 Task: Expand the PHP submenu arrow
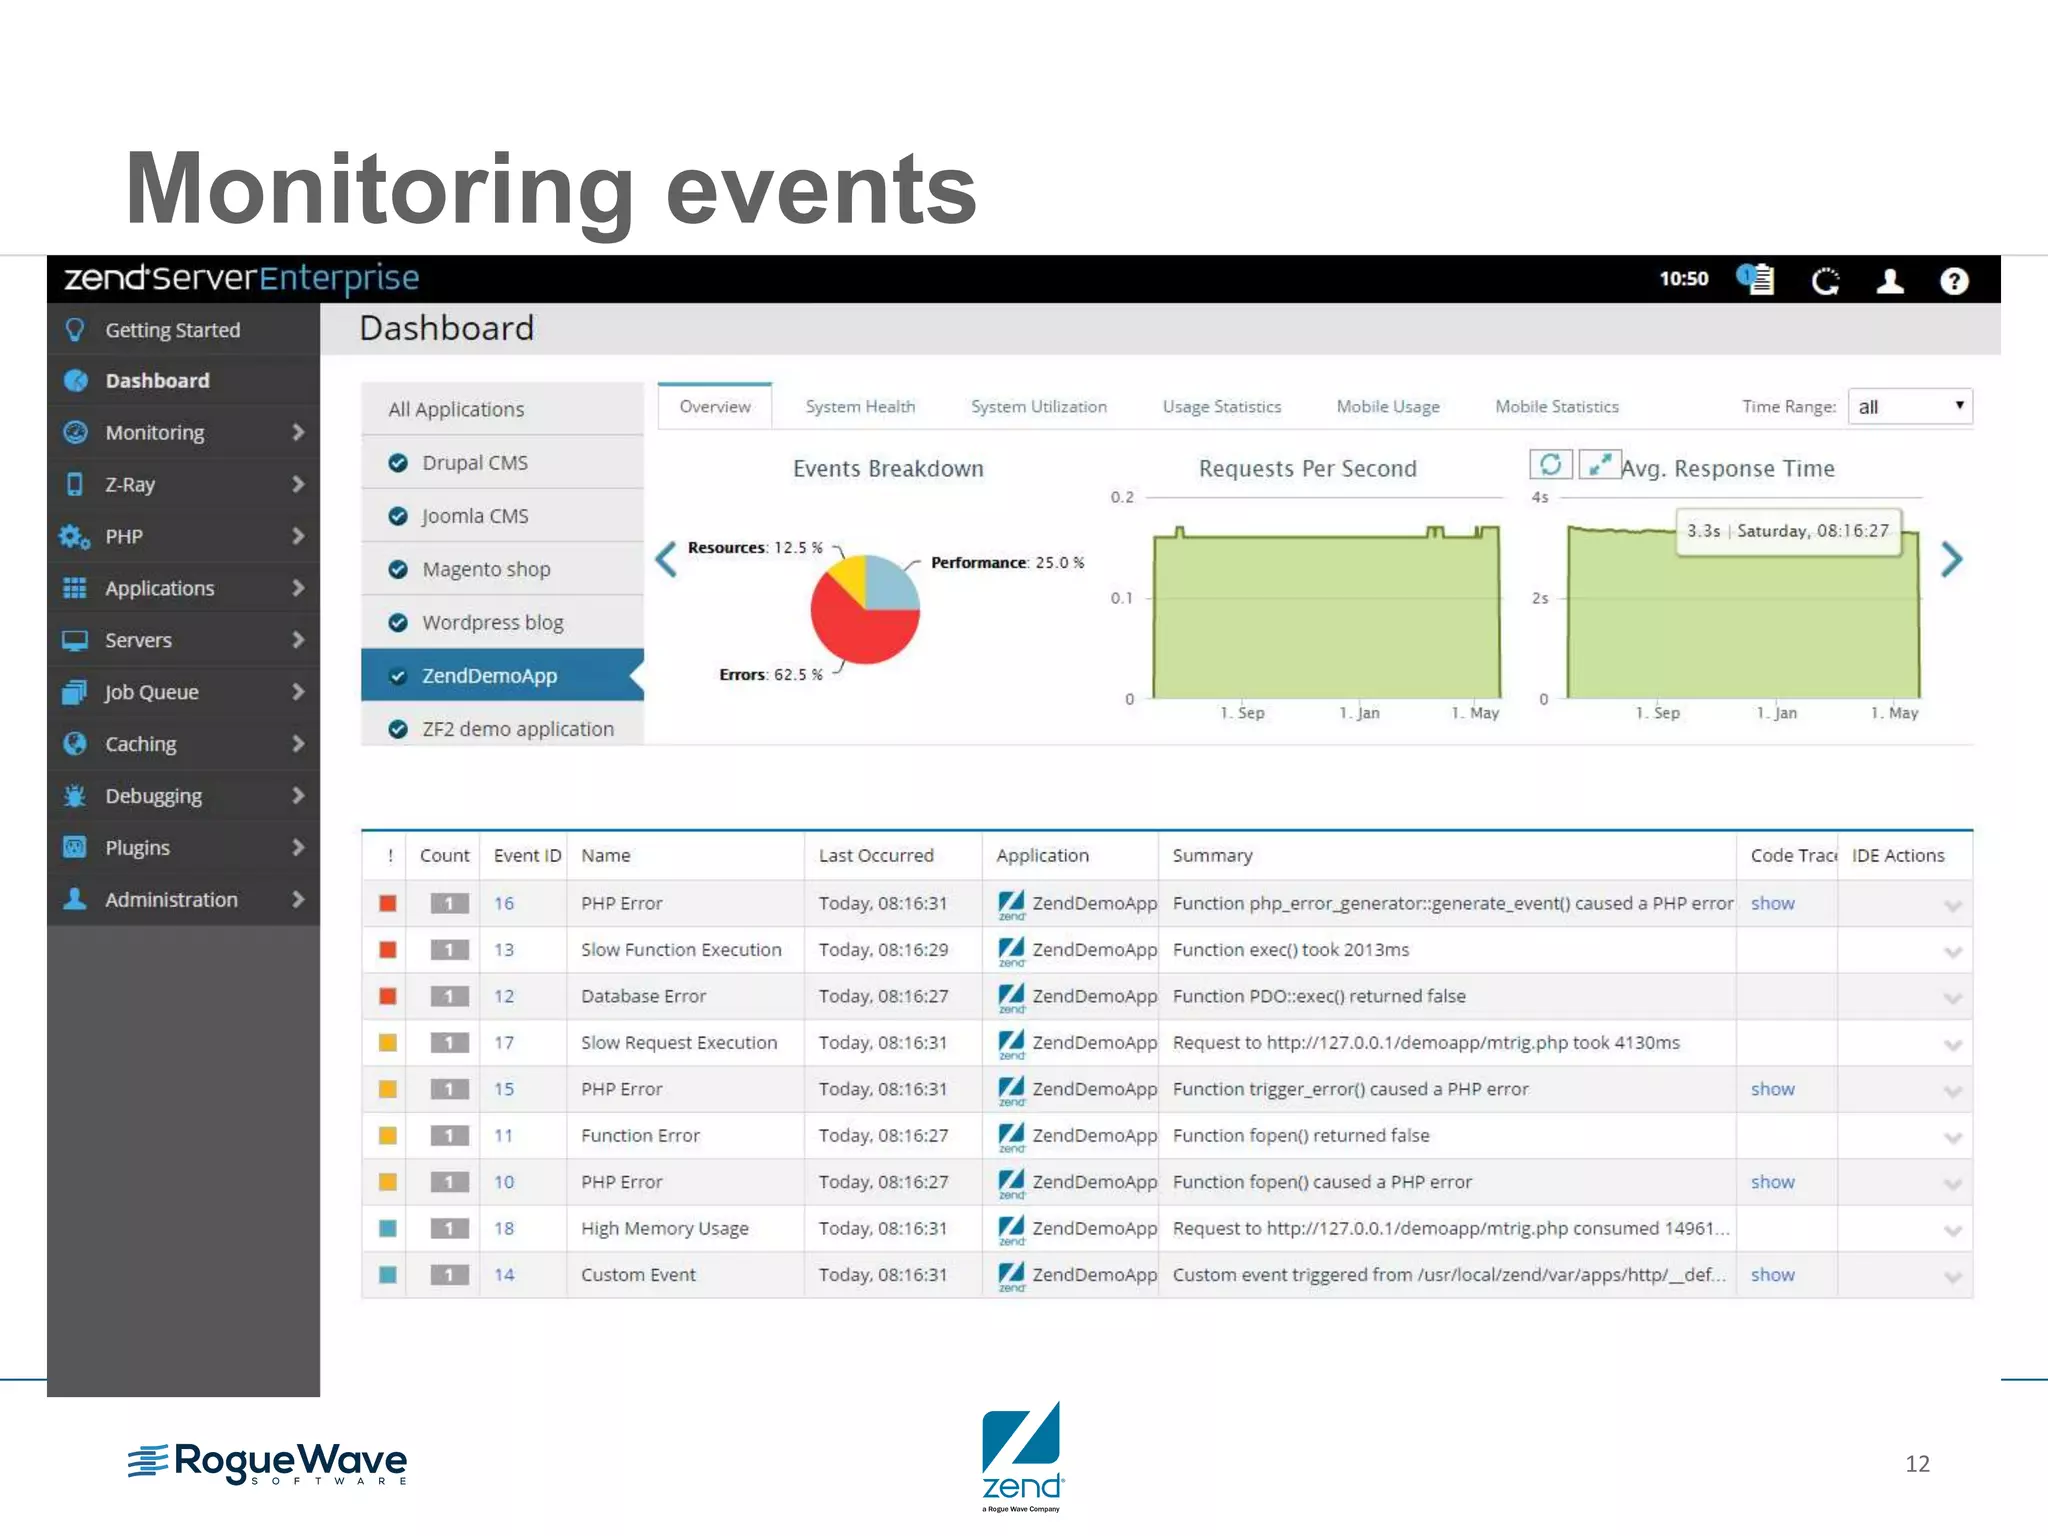click(298, 536)
